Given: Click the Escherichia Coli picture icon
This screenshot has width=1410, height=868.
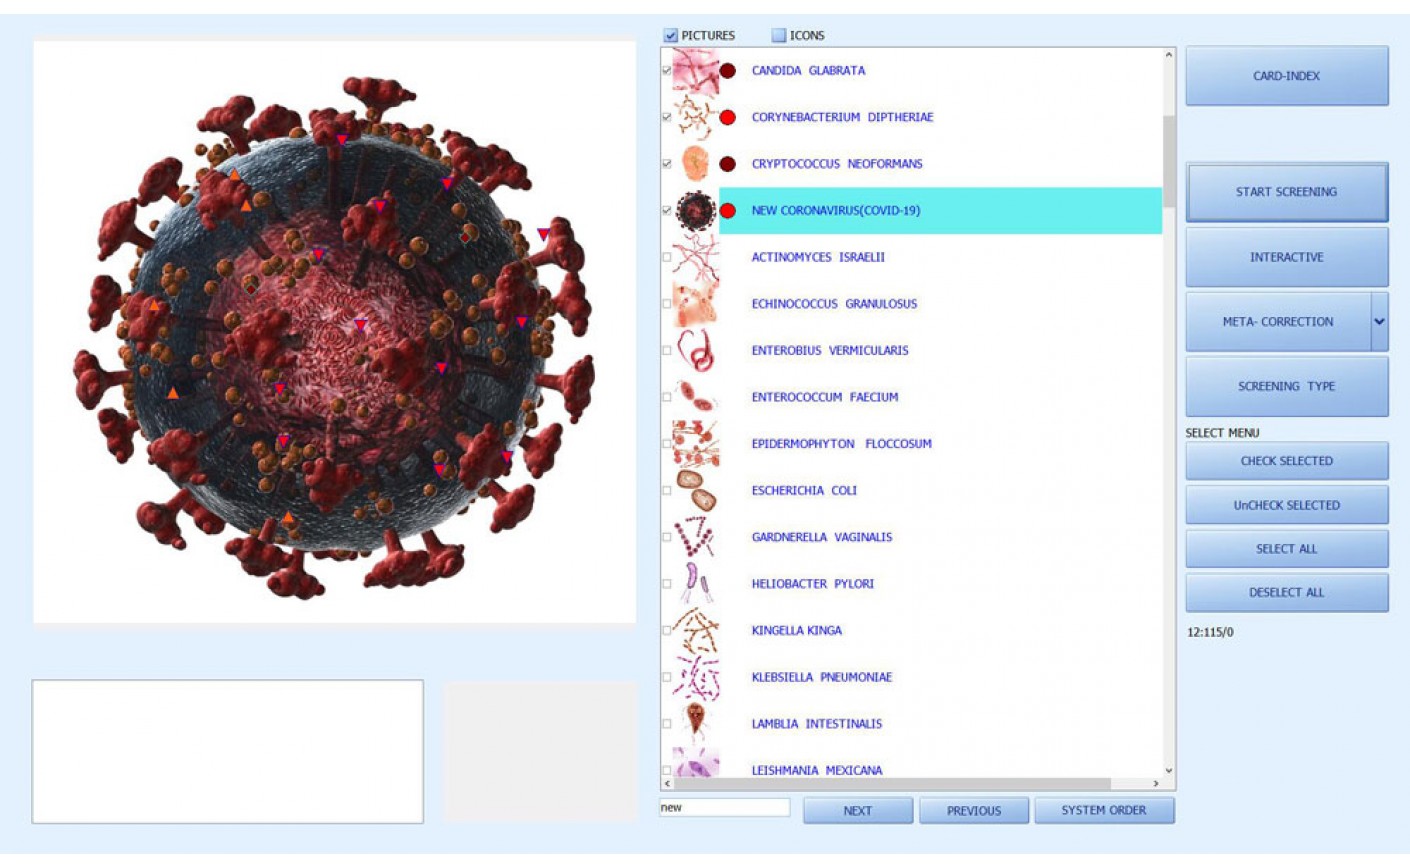Looking at the screenshot, I should coord(695,491).
